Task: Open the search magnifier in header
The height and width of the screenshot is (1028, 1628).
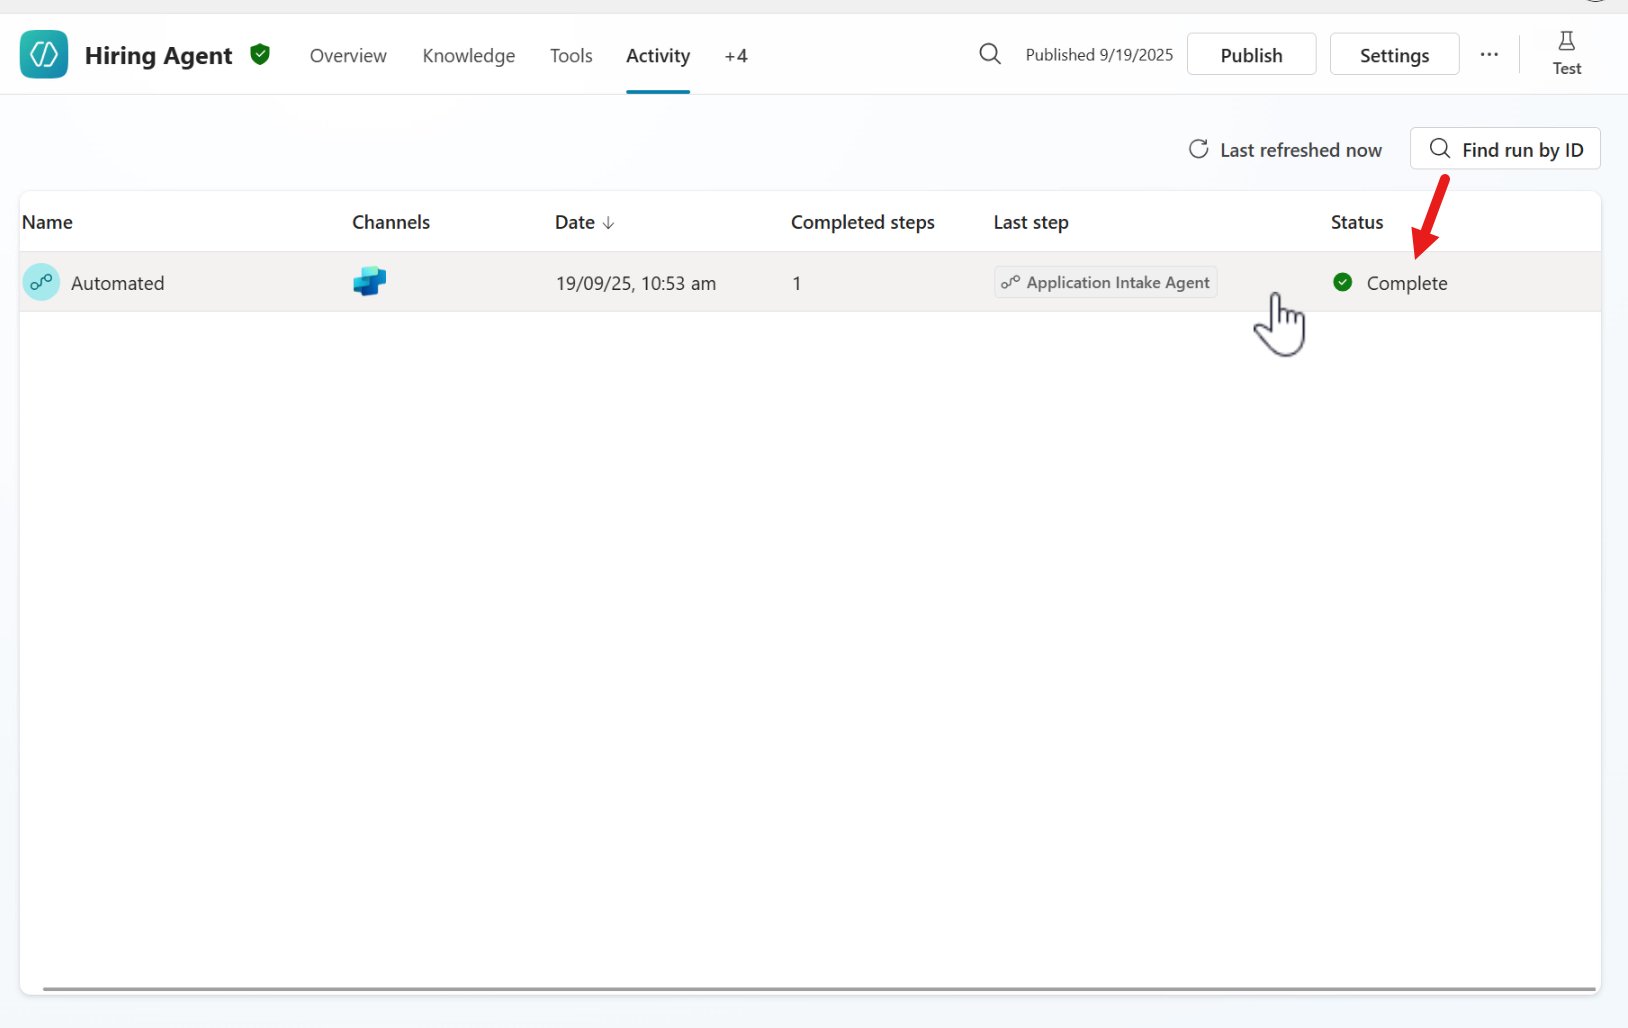Action: [x=989, y=54]
